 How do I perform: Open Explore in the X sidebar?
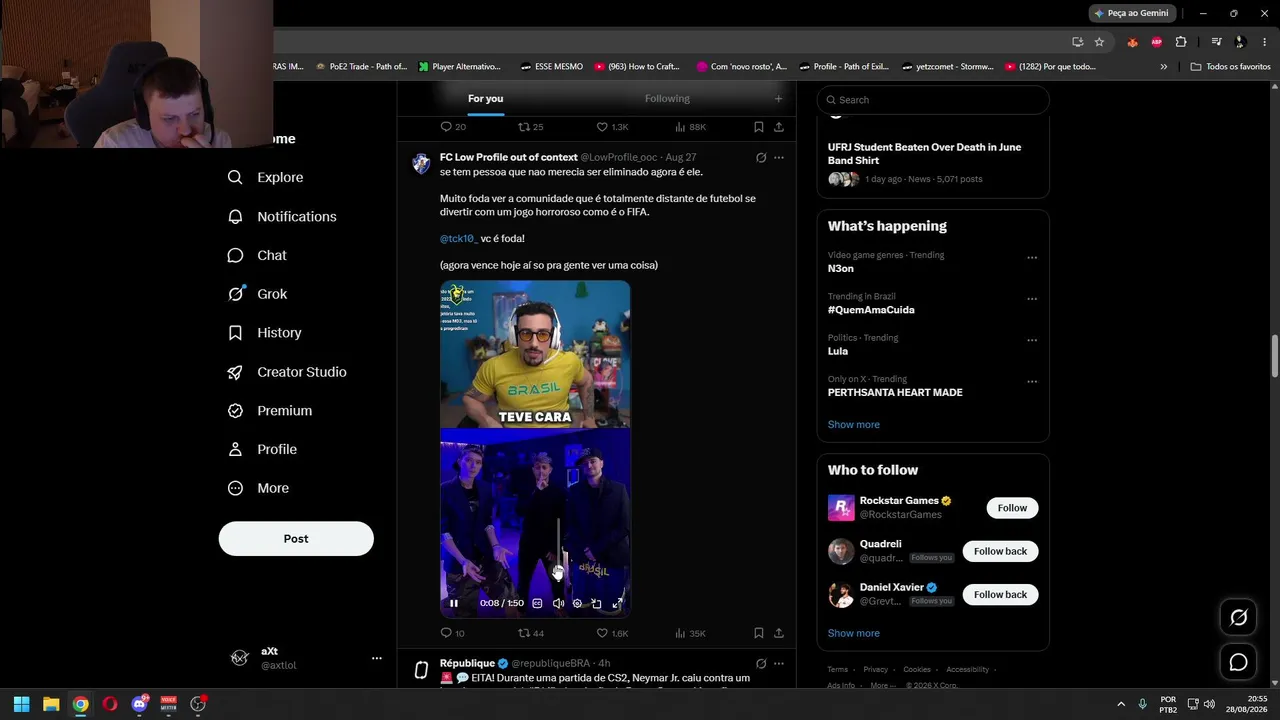(265, 177)
